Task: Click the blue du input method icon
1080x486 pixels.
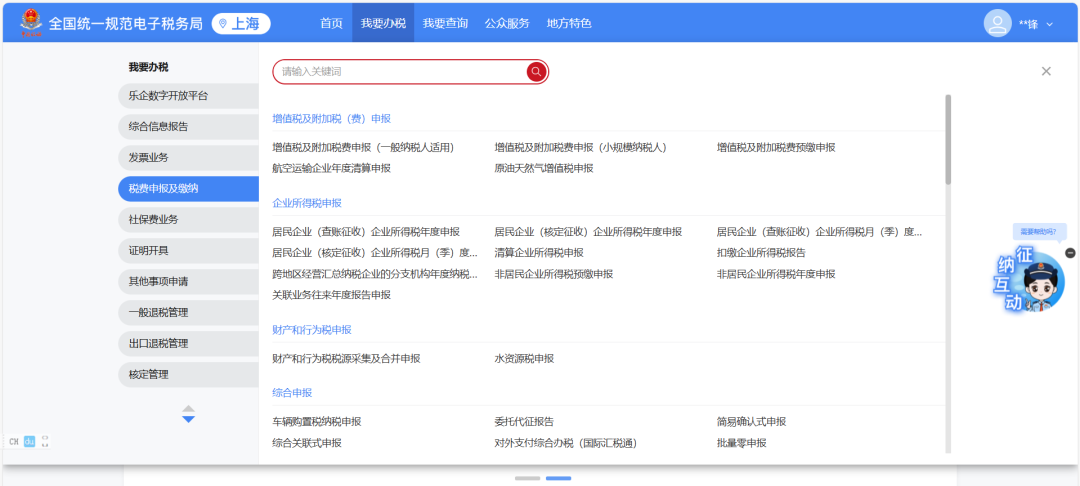Action: coord(29,441)
